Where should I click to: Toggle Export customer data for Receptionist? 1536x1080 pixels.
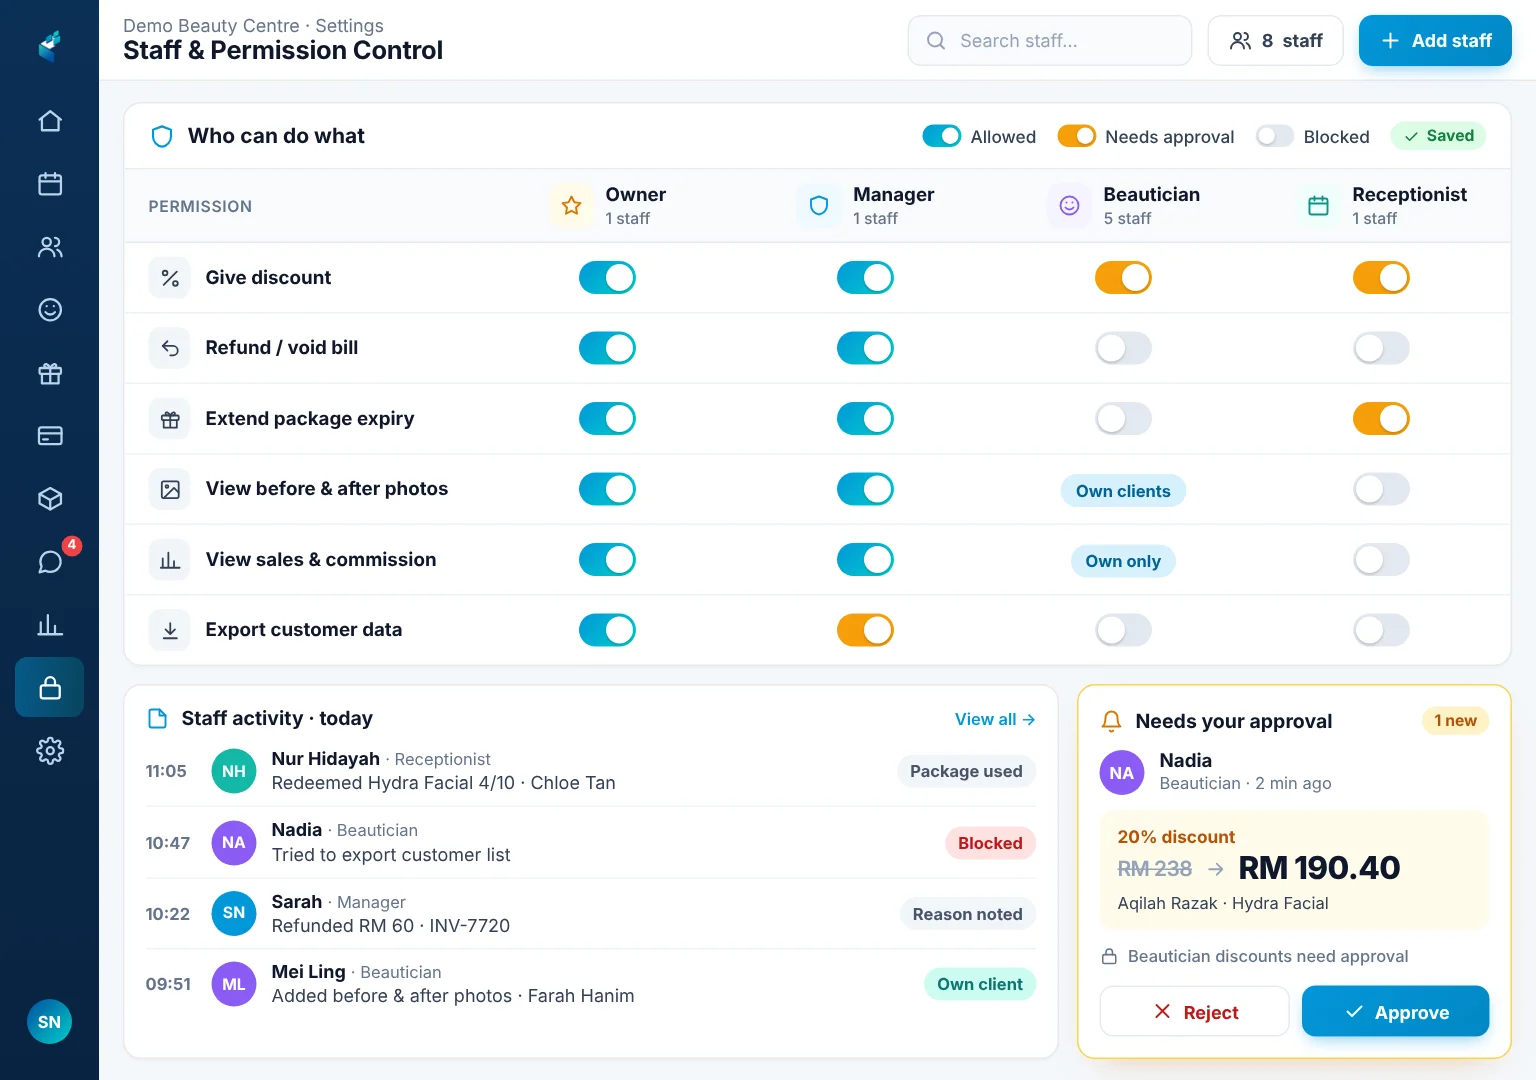pos(1381,630)
